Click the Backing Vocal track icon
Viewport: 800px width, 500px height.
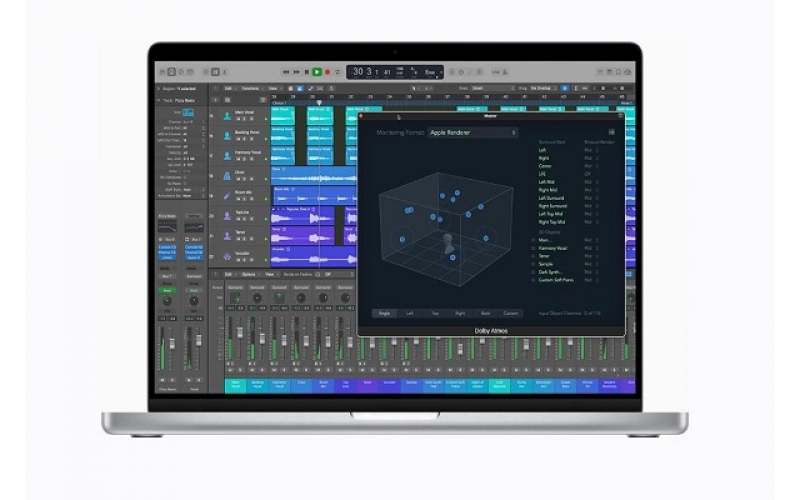tap(228, 136)
